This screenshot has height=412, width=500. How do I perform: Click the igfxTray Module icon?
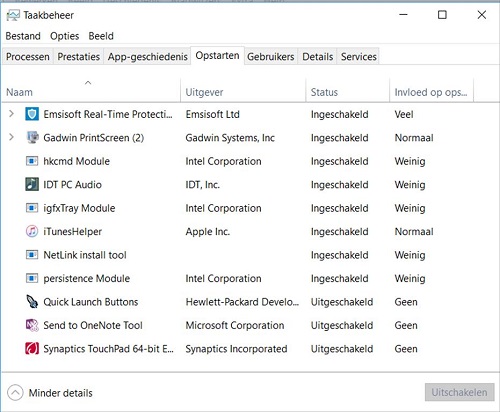(32, 208)
